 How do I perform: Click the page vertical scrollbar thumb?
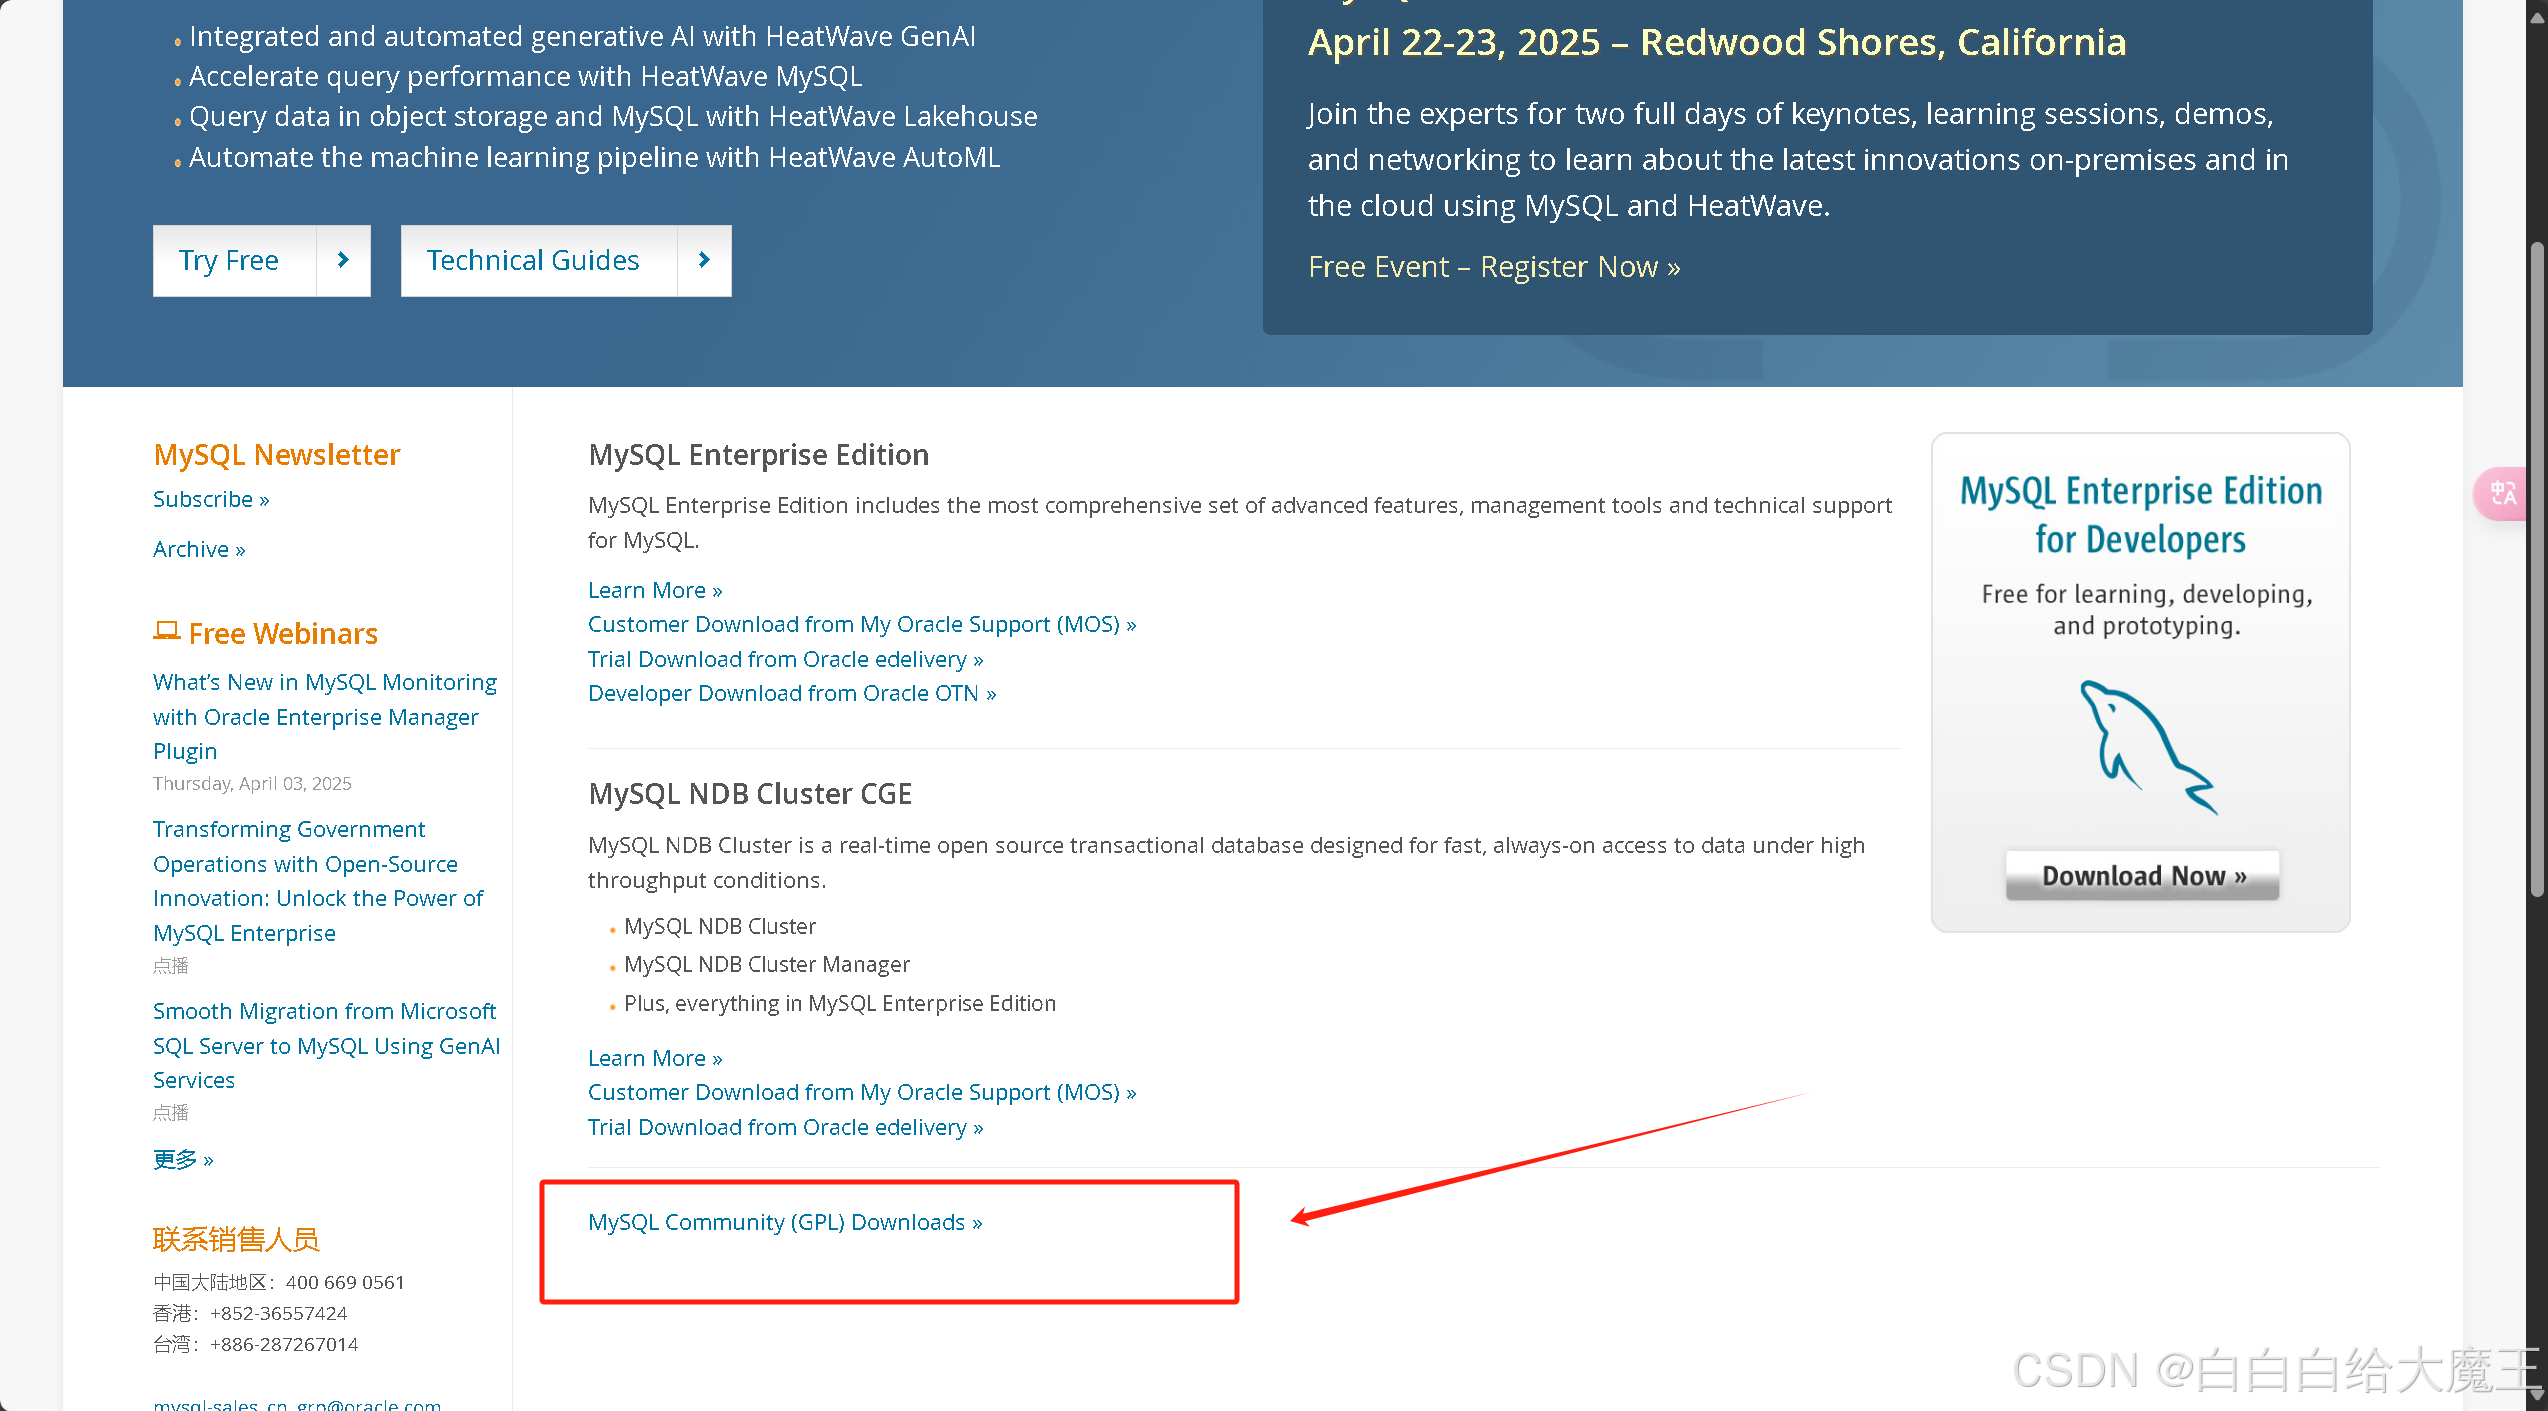coord(2536,570)
